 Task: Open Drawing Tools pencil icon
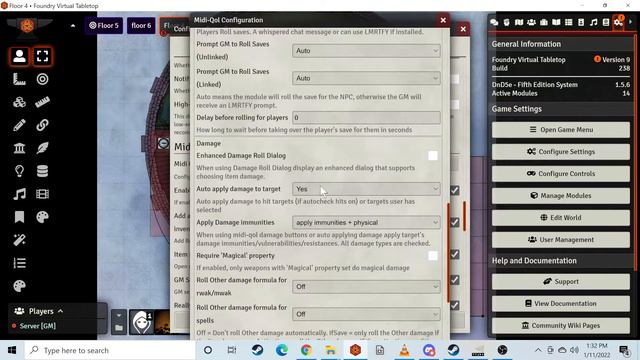click(19, 125)
